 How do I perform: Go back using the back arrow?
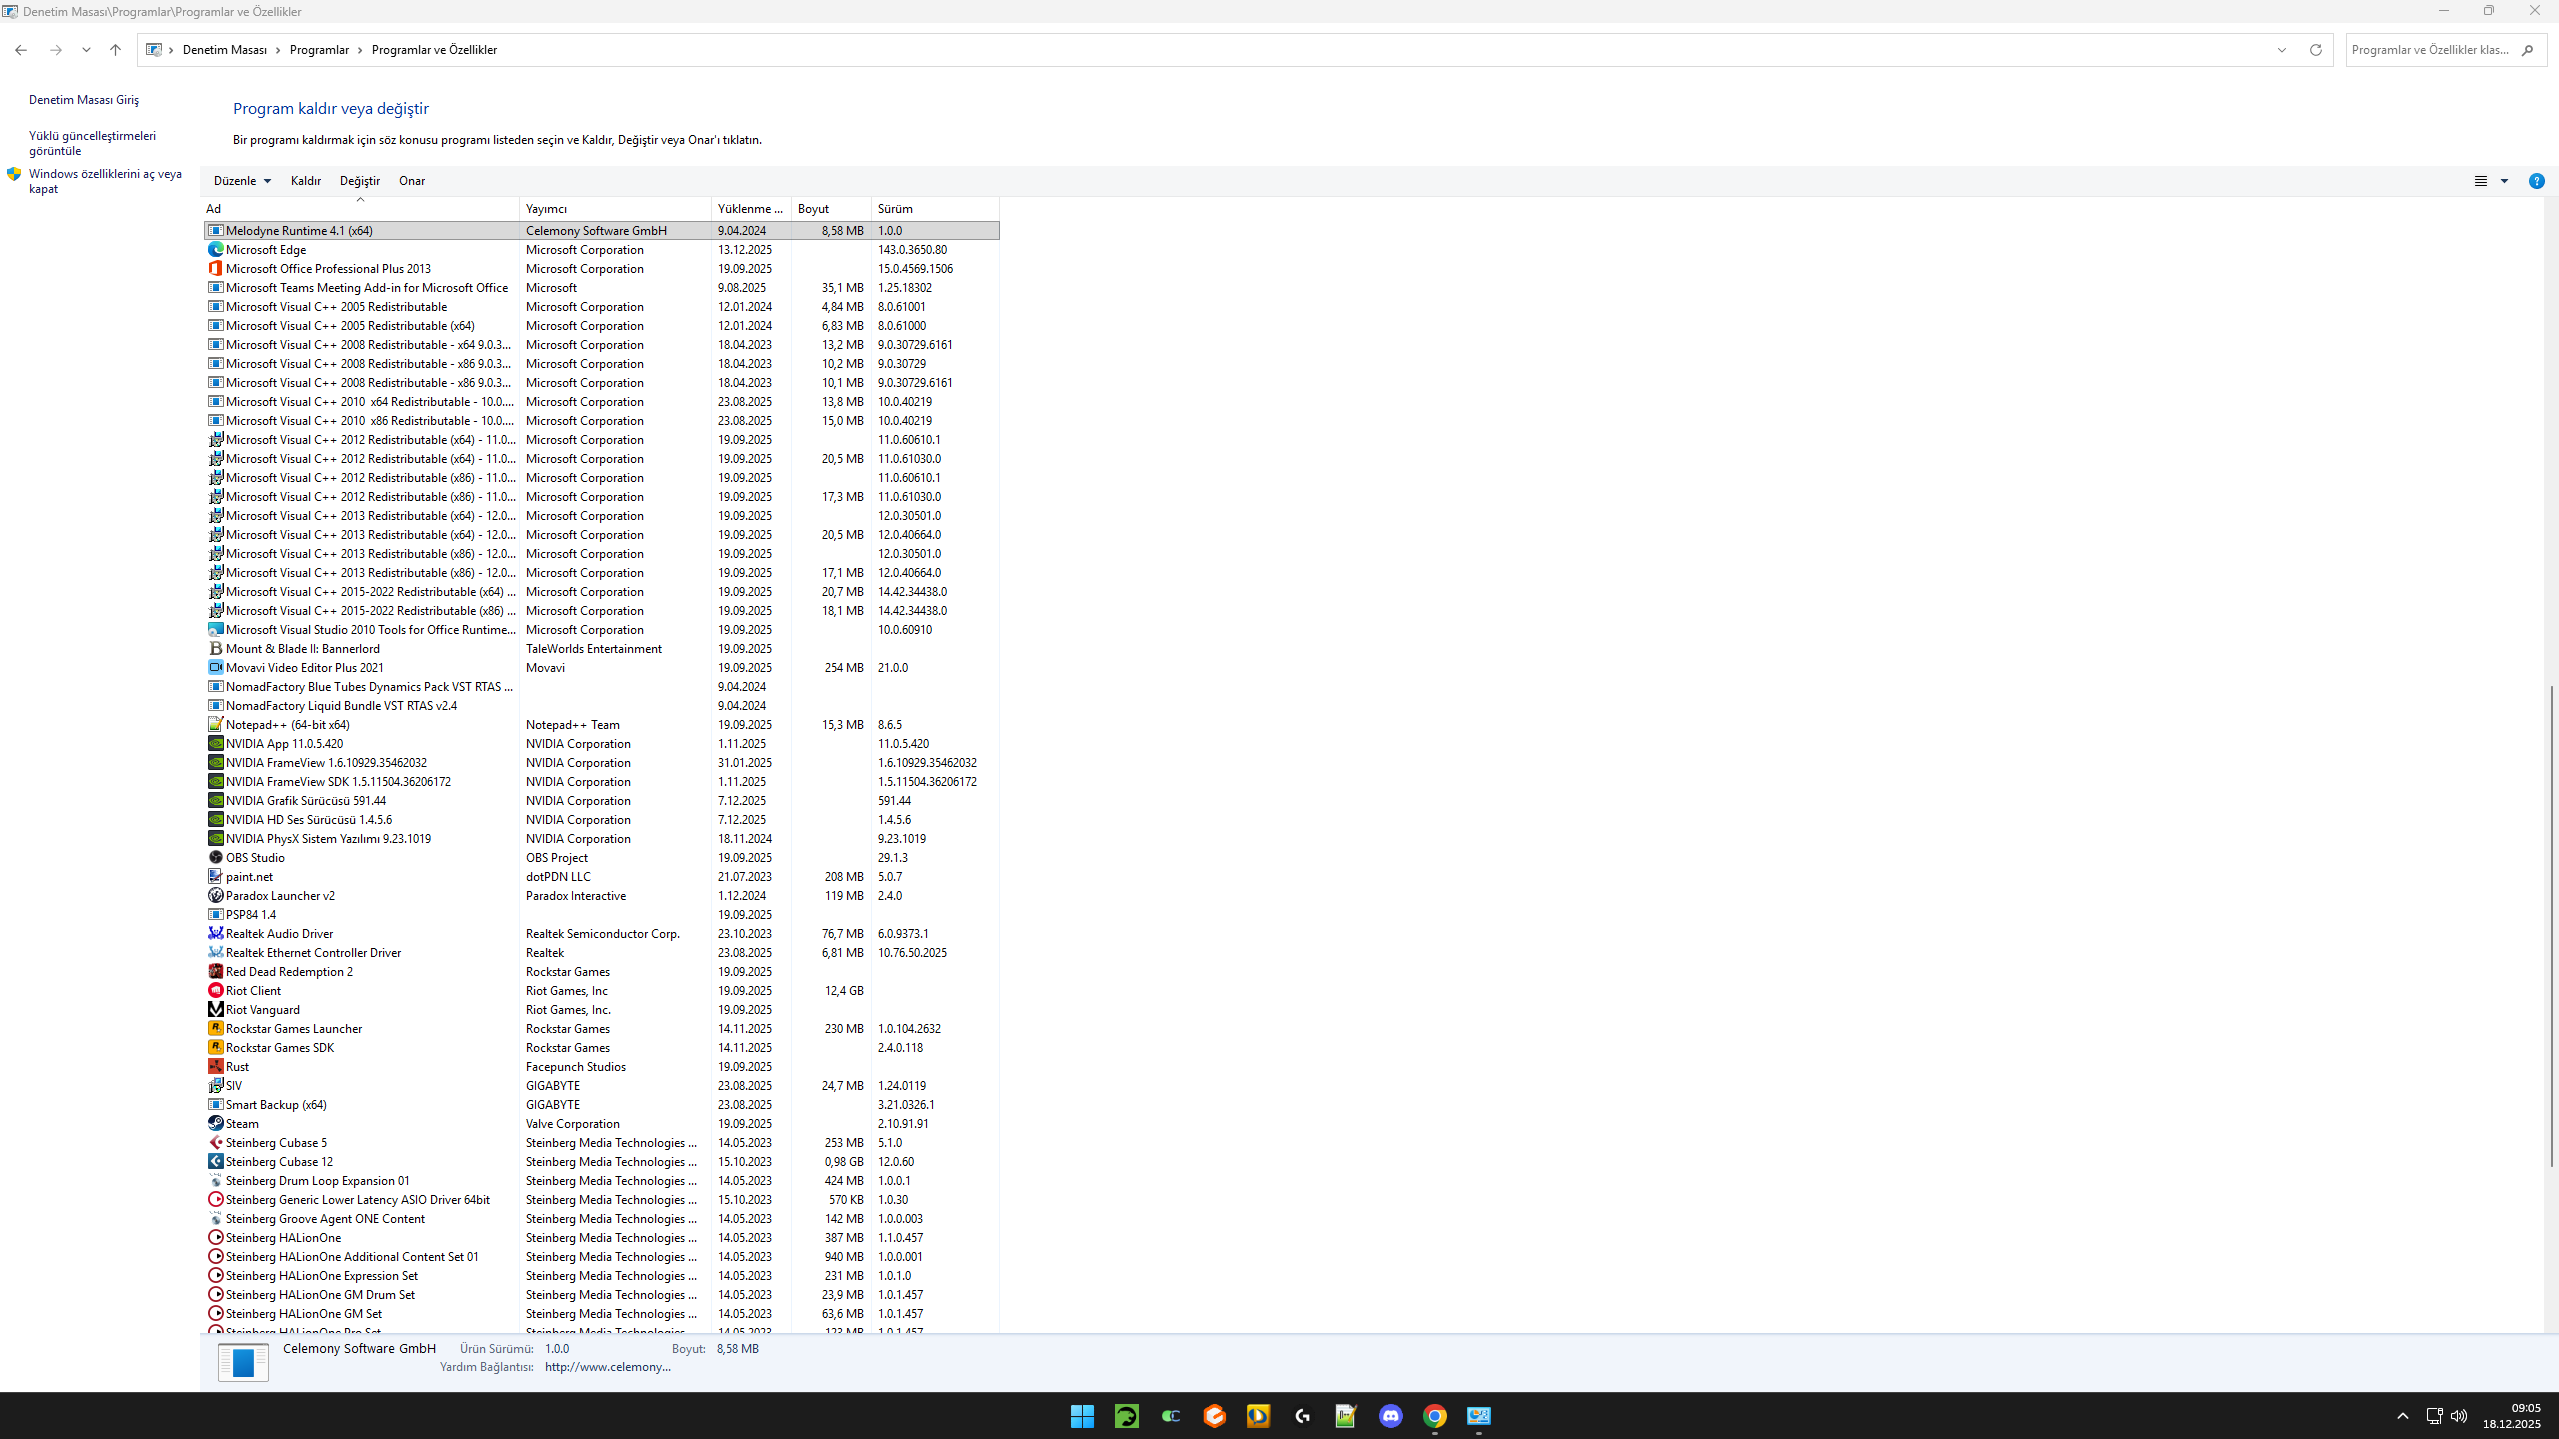(21, 50)
